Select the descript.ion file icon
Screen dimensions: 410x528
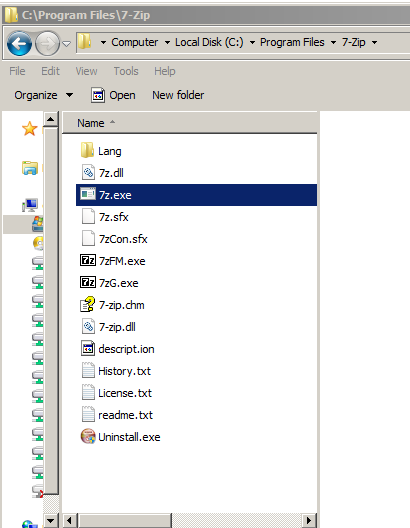pos(88,348)
